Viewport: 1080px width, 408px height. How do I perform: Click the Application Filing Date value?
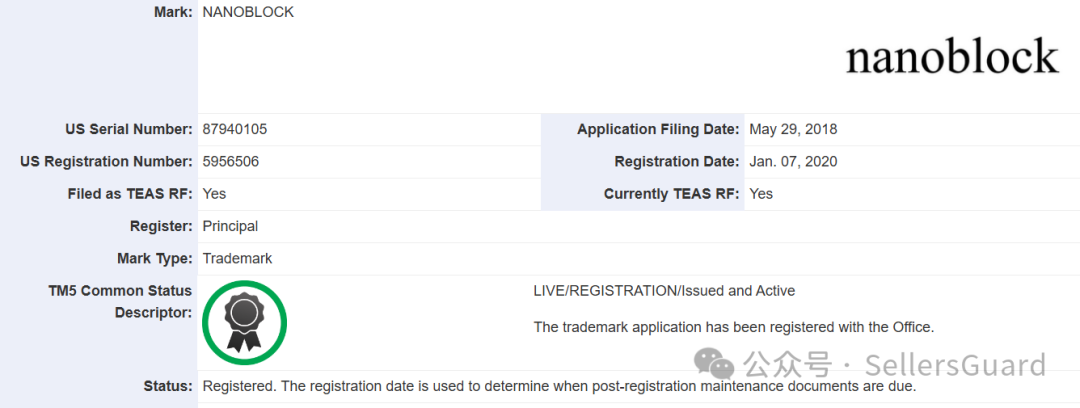click(x=793, y=129)
